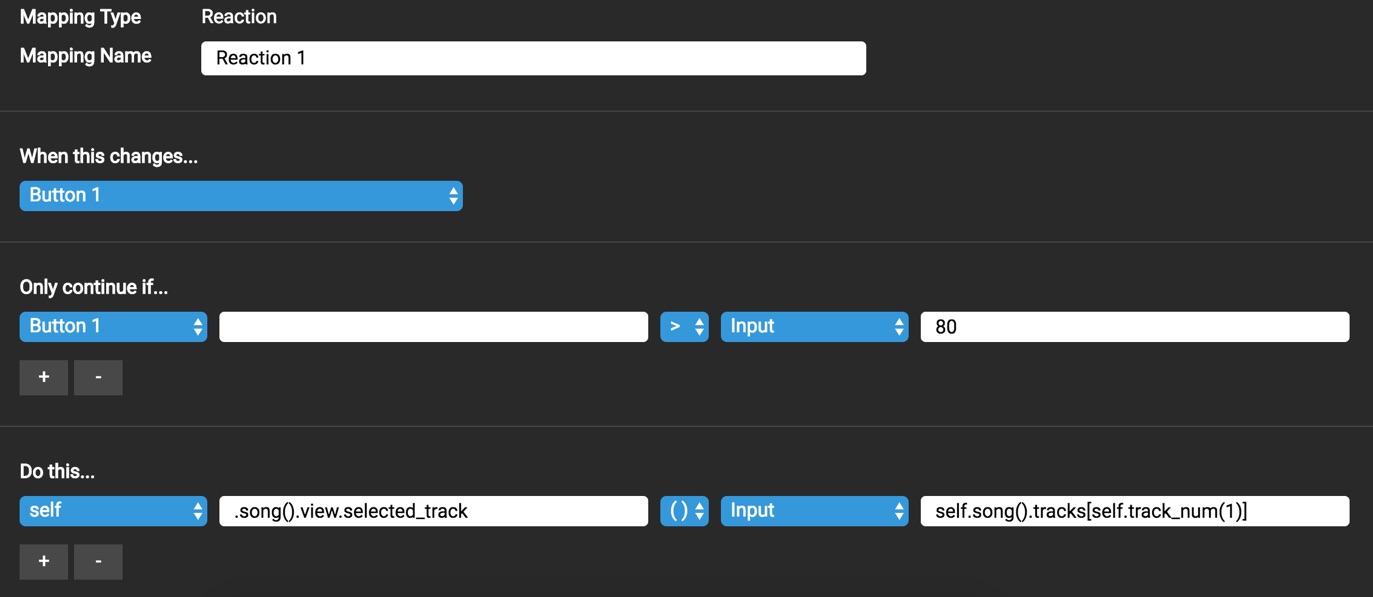Remove a condition with the minus button under Only continue if
1373x597 pixels.
pos(98,378)
